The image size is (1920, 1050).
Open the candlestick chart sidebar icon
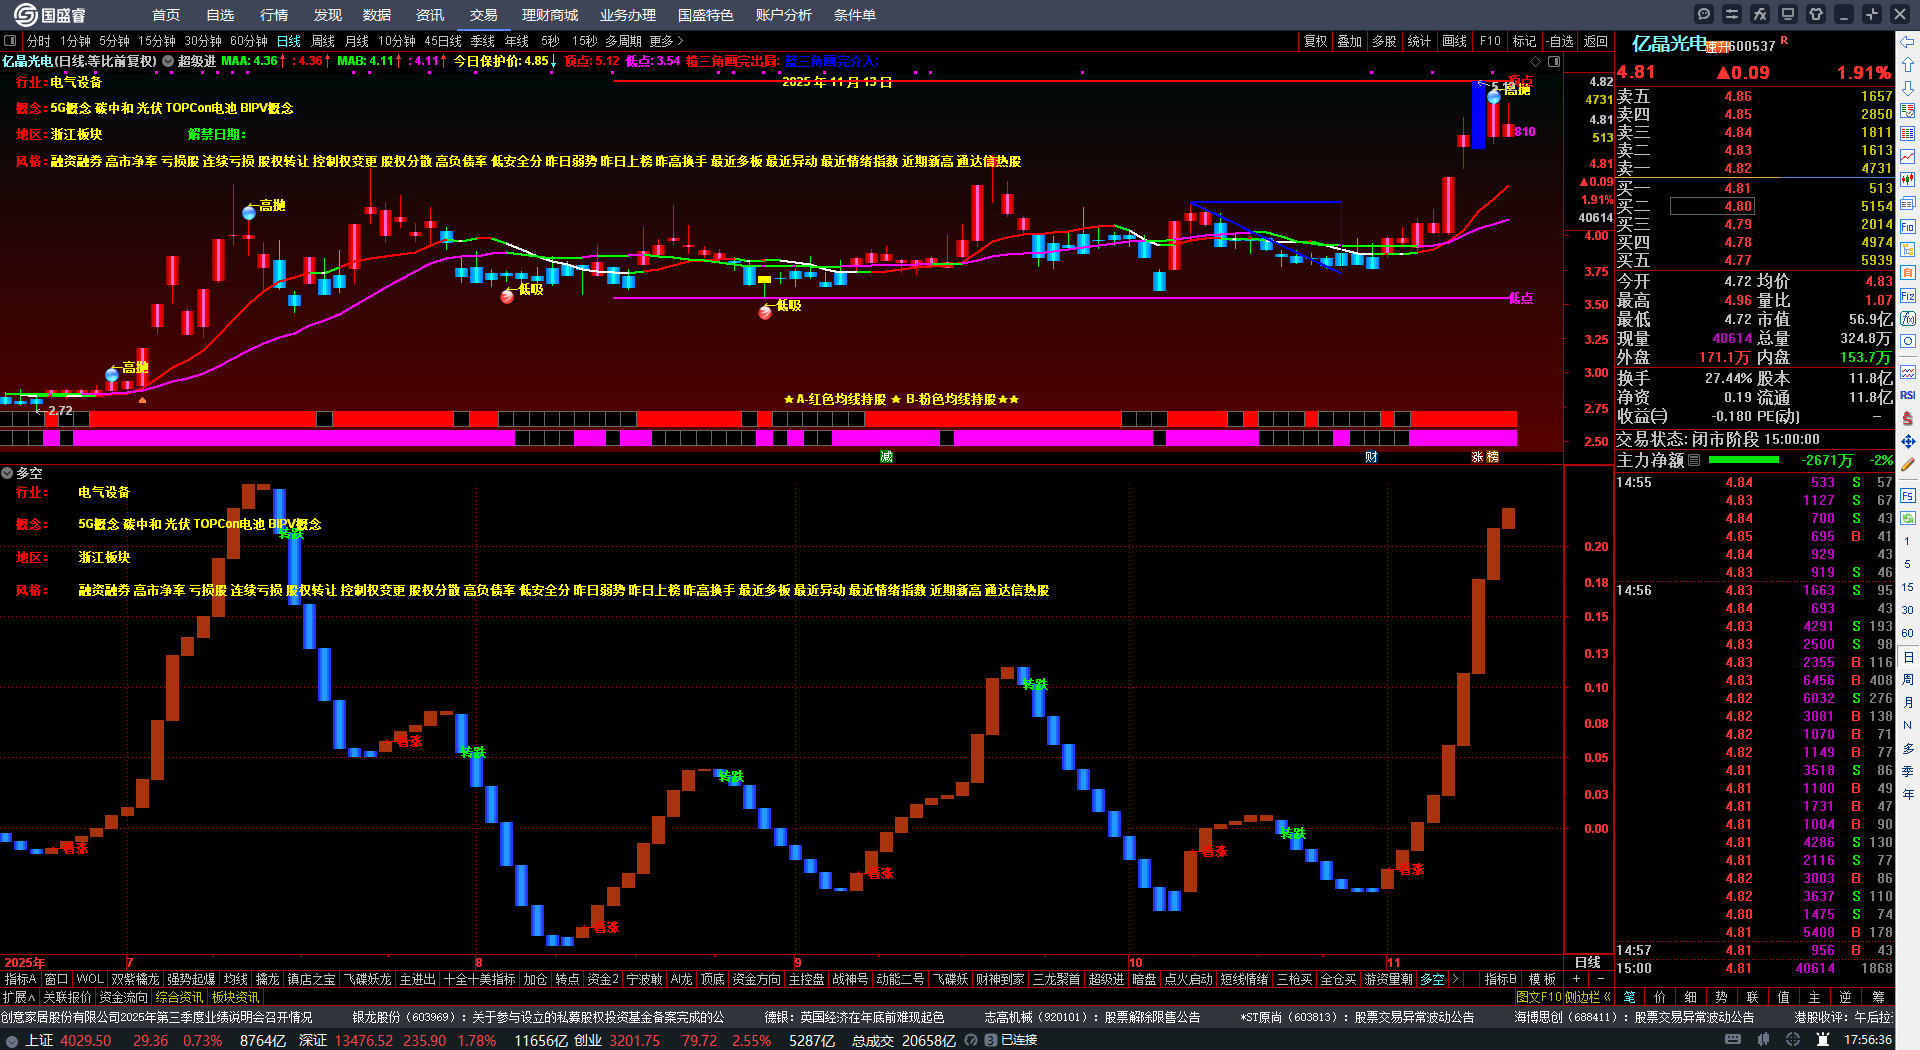point(1908,180)
